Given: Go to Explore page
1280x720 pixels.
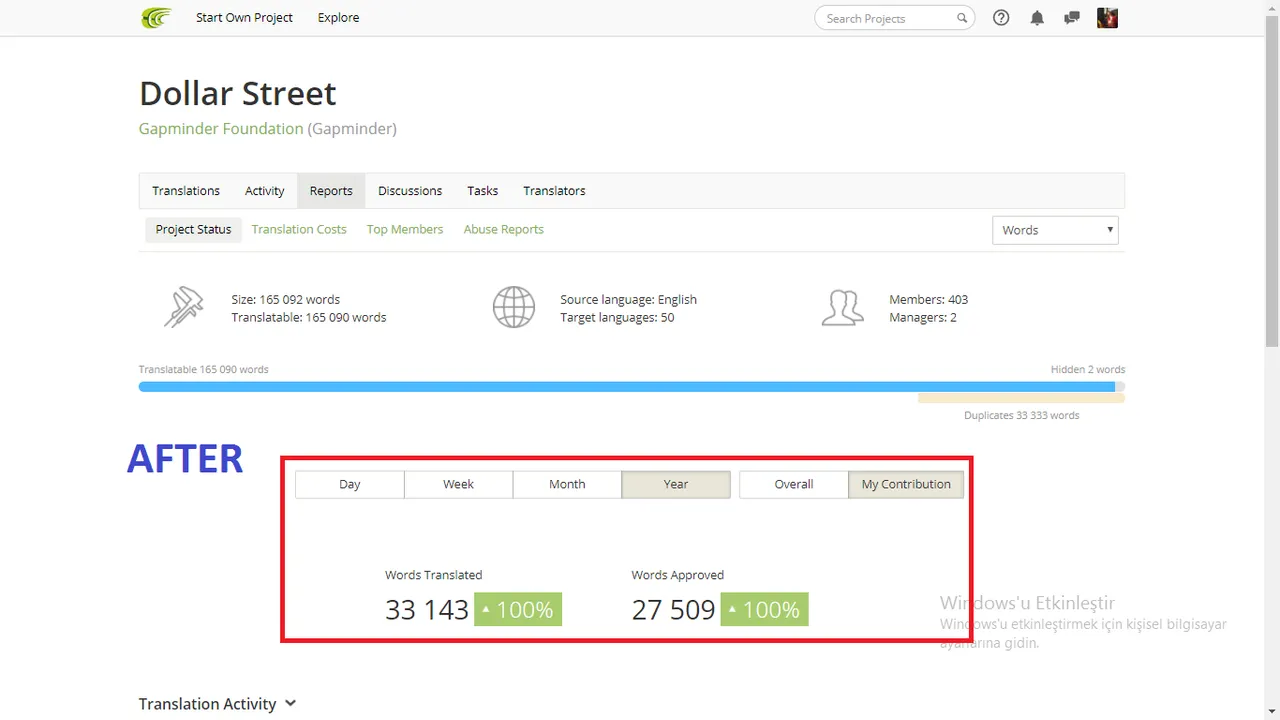Looking at the screenshot, I should (338, 18).
